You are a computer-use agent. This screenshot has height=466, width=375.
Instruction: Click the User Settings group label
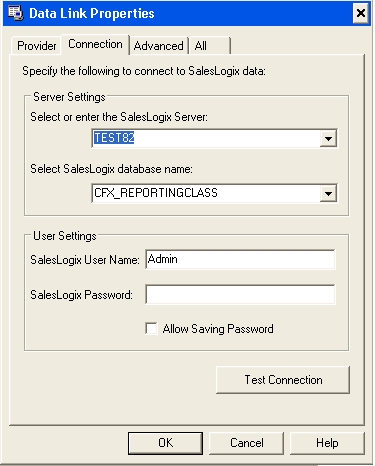65,236
